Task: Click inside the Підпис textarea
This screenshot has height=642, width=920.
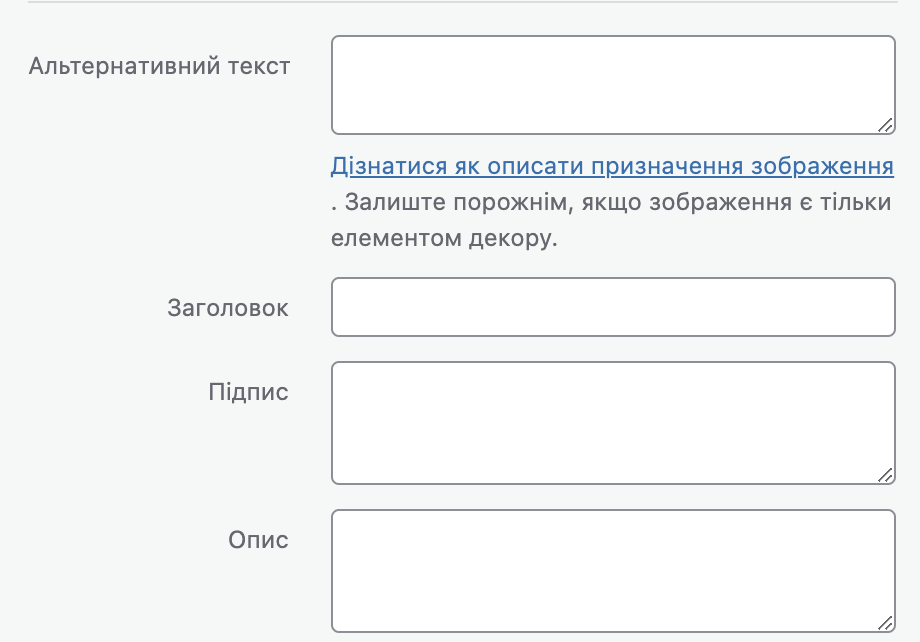Action: click(612, 423)
